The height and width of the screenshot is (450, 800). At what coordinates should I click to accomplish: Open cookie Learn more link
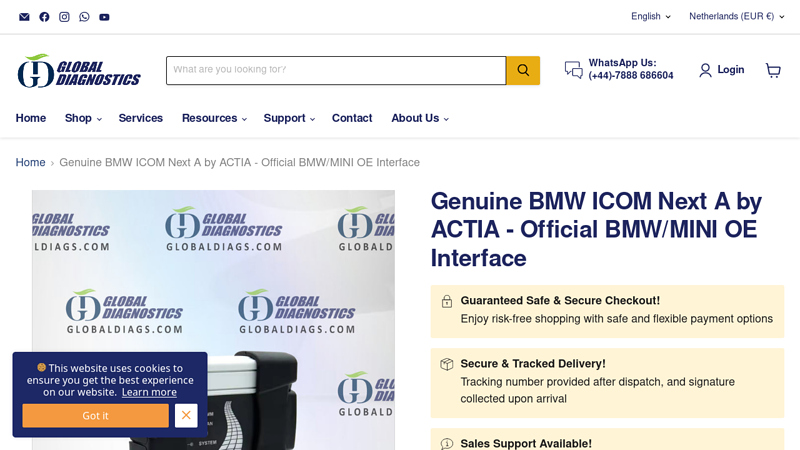click(149, 392)
